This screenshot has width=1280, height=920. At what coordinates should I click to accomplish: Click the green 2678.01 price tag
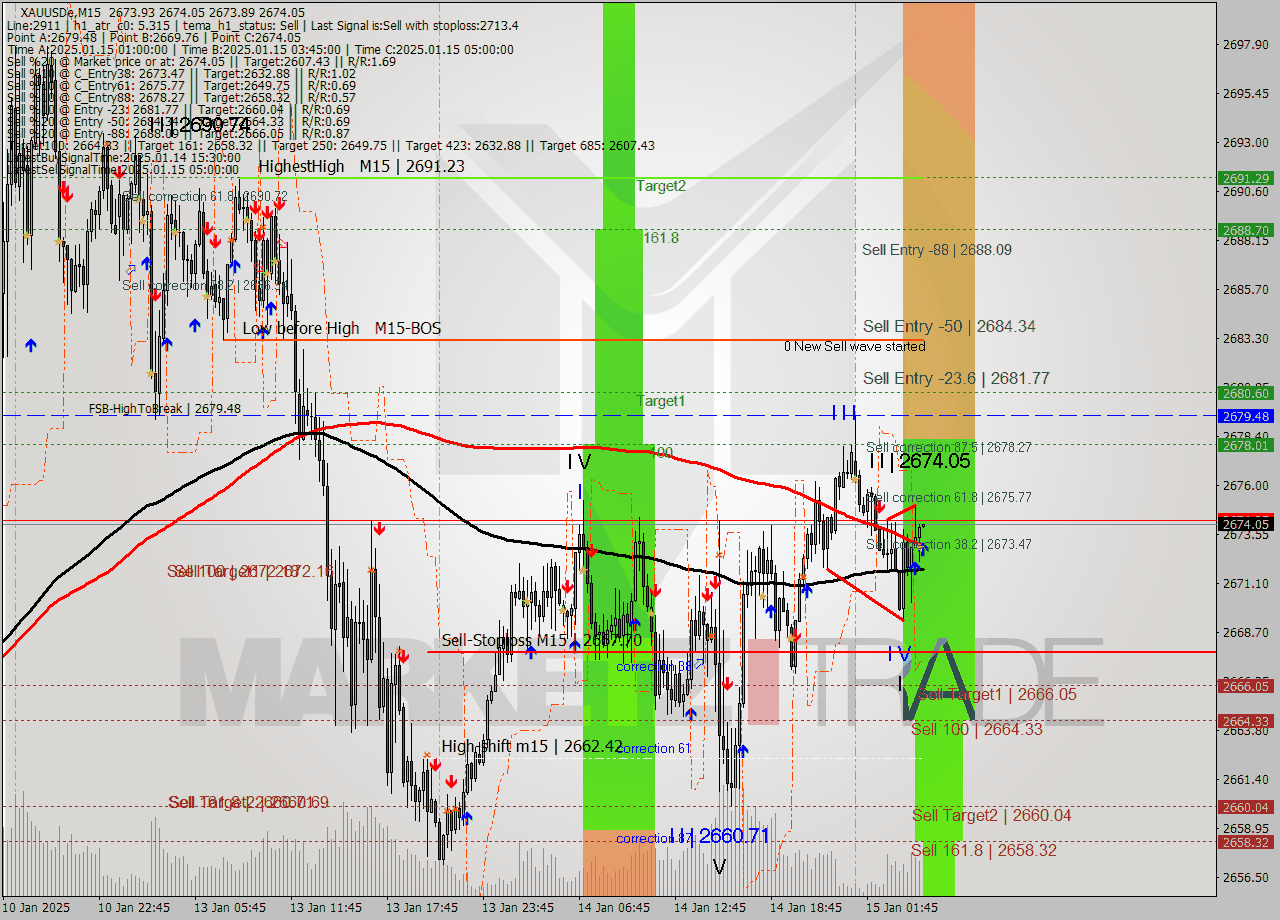[x=1245, y=445]
